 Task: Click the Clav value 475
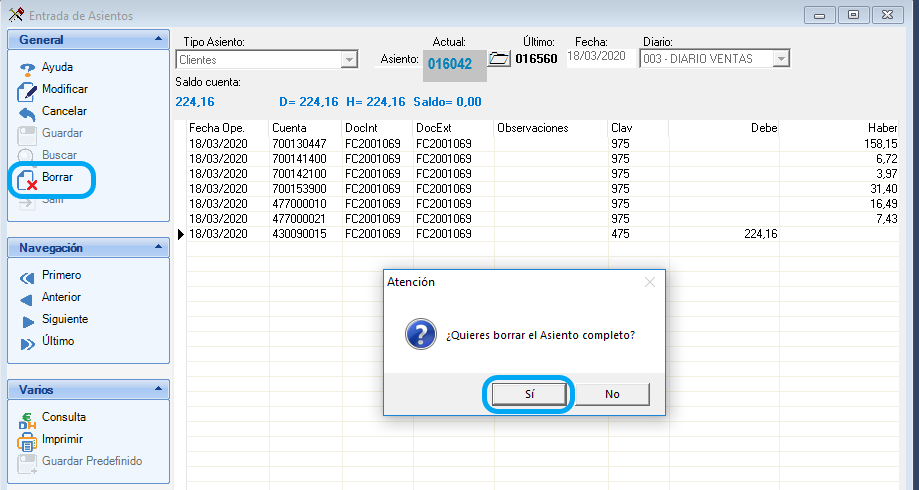[620, 234]
